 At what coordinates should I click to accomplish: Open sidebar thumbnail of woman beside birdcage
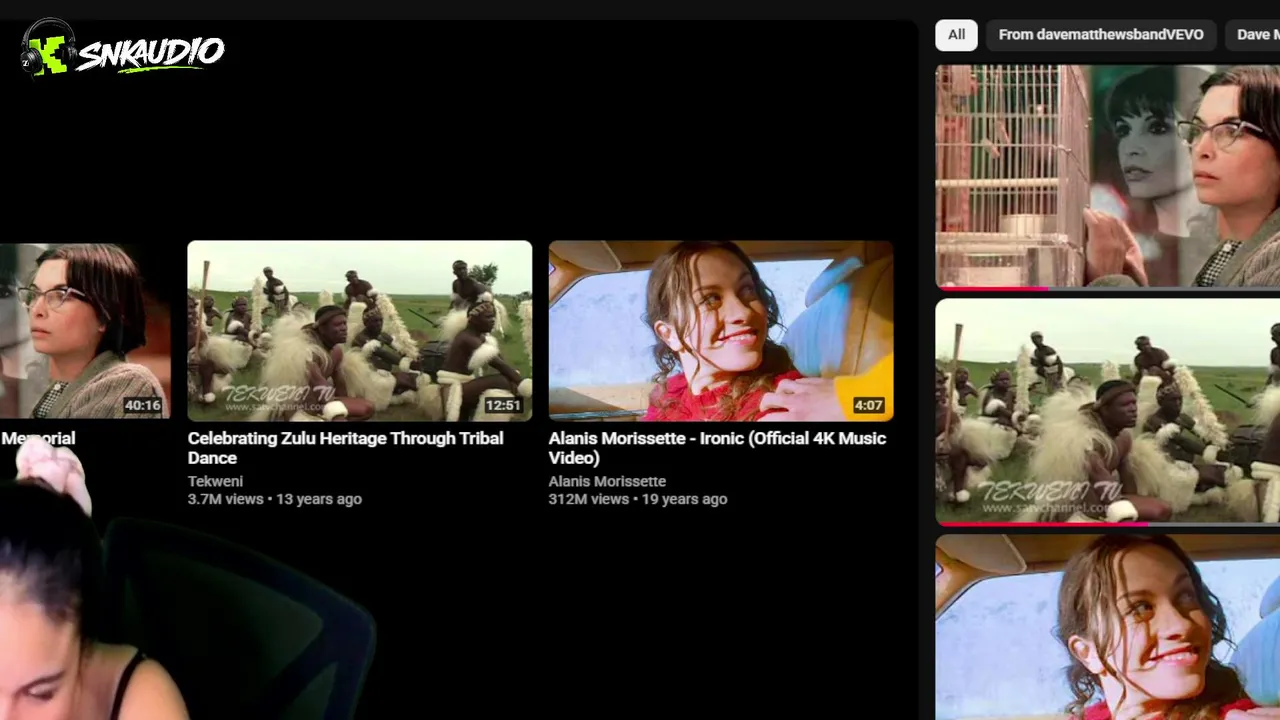pyautogui.click(x=1107, y=177)
